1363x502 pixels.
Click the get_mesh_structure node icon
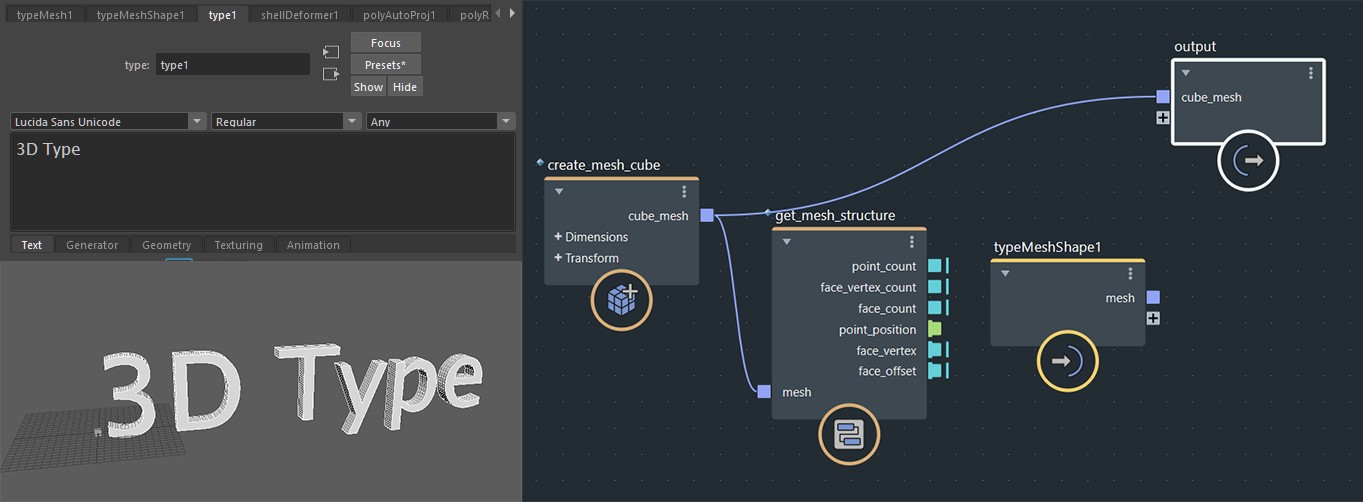click(x=849, y=434)
